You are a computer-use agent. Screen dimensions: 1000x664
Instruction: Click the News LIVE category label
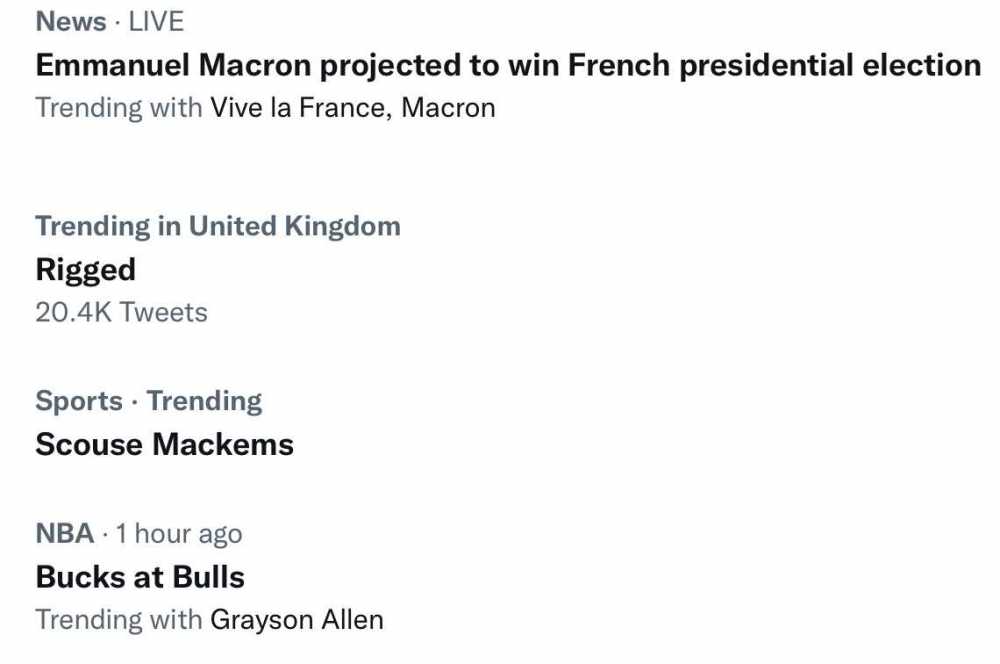coord(110,22)
